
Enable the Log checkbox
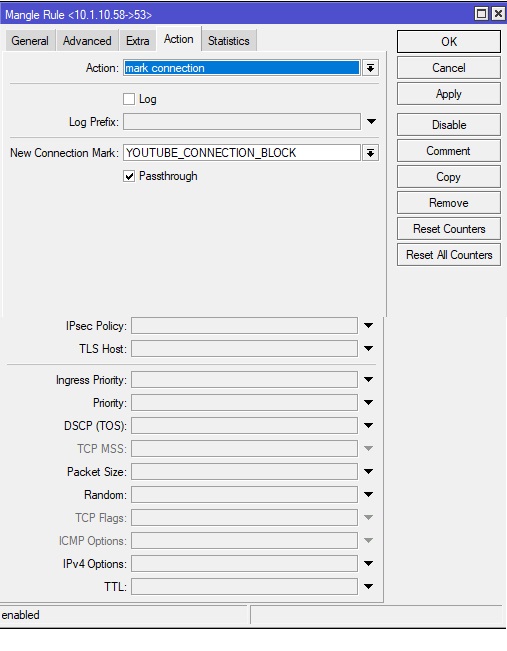point(129,99)
